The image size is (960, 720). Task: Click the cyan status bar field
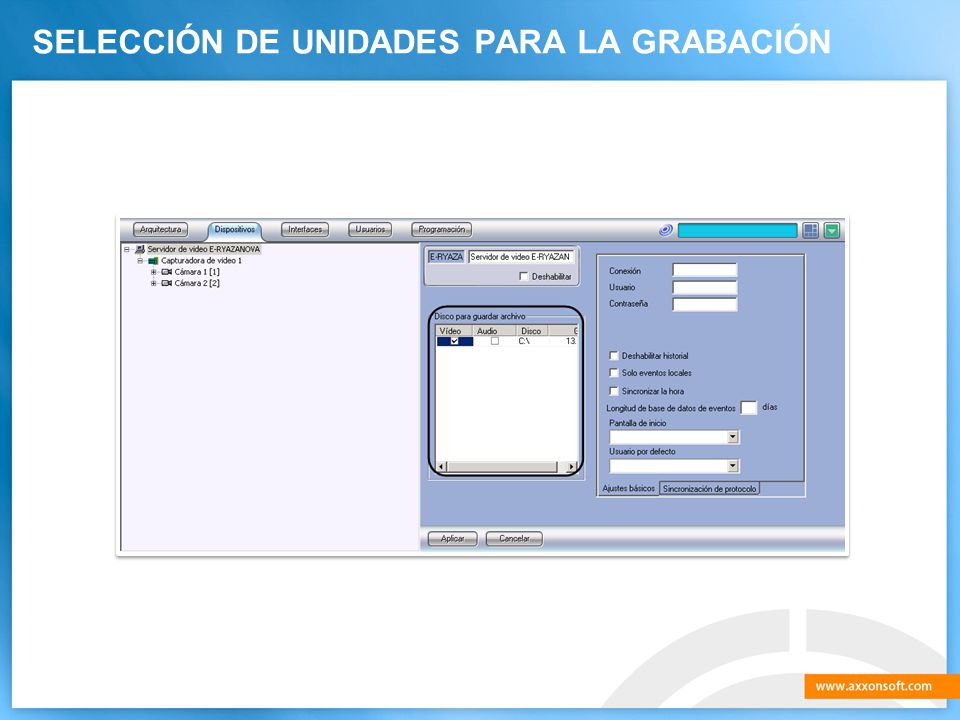point(737,230)
